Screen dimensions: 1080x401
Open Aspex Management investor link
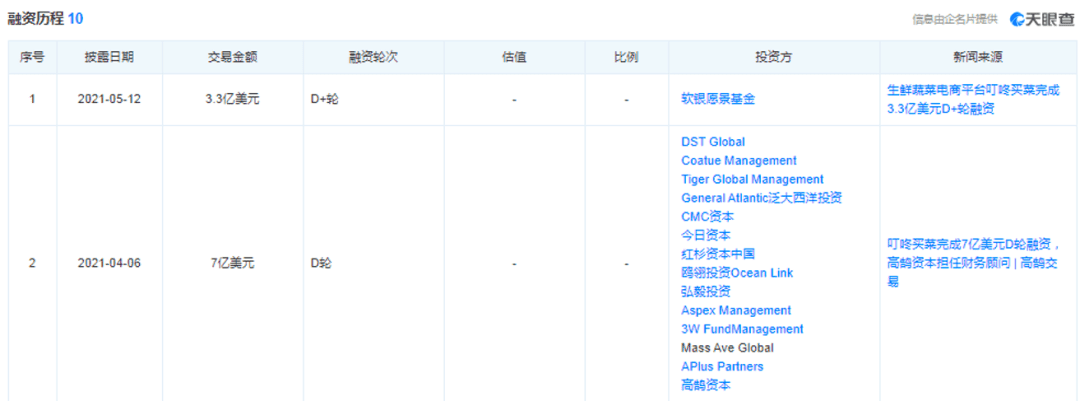pyautogui.click(x=736, y=310)
